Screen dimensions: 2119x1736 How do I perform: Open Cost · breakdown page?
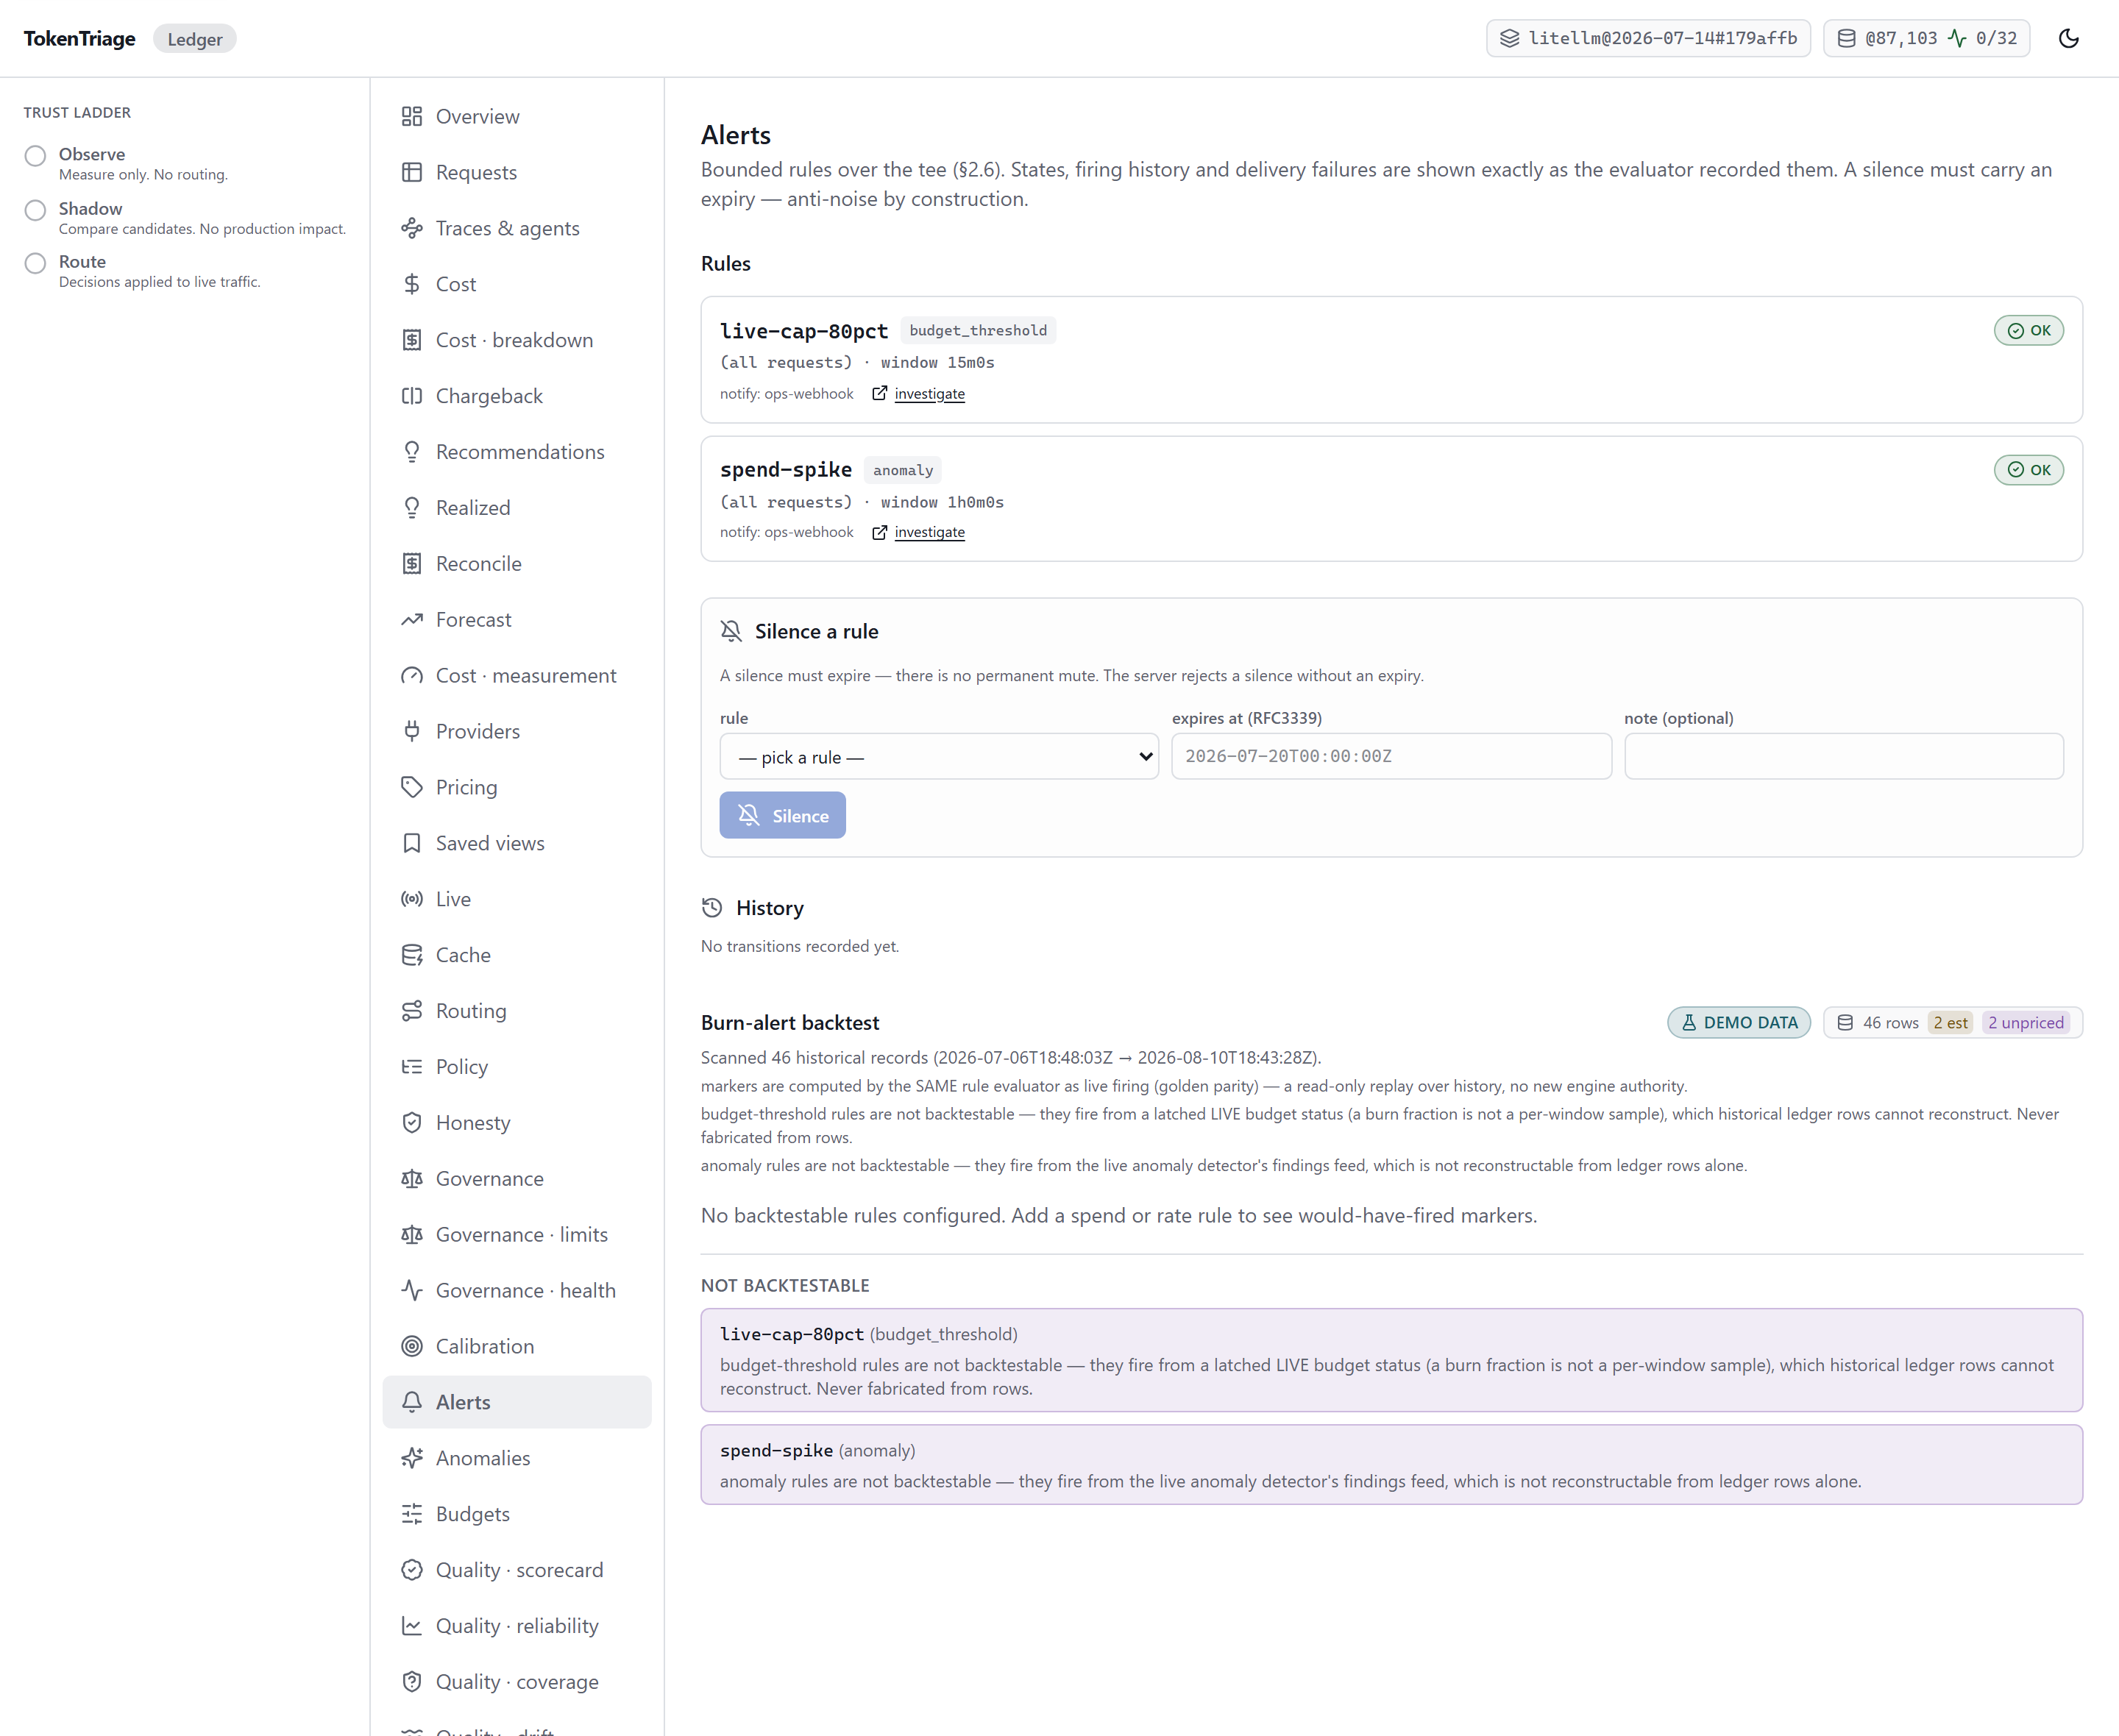(x=517, y=340)
